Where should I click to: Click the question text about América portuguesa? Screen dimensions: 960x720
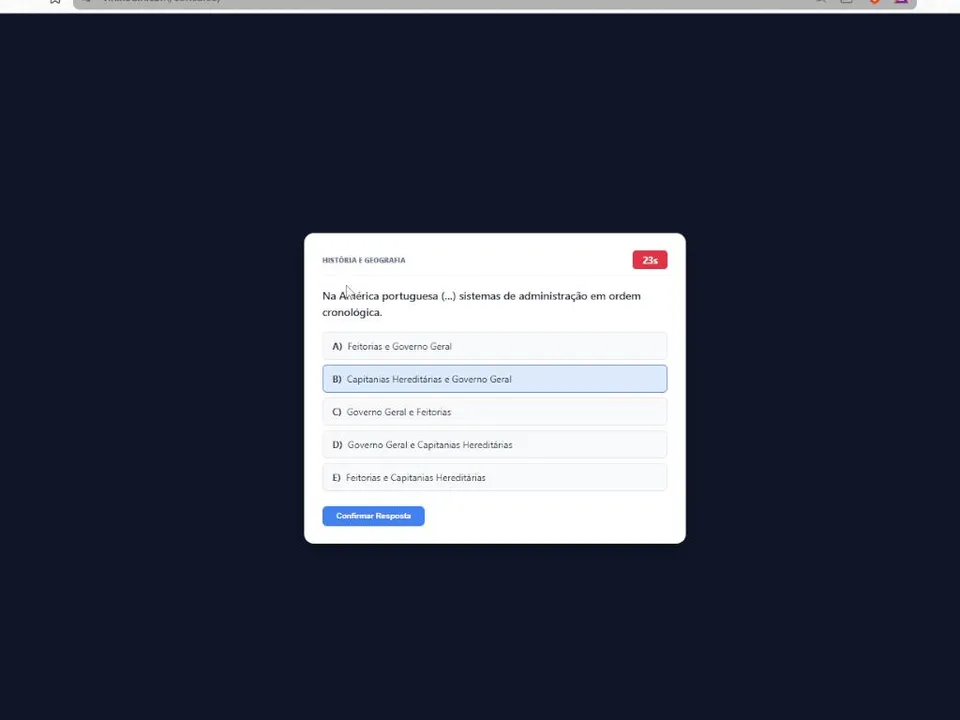[481, 304]
